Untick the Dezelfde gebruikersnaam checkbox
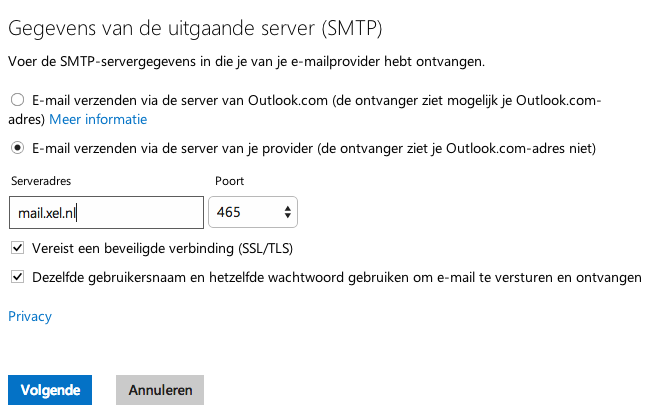This screenshot has width=659, height=413. (17, 277)
